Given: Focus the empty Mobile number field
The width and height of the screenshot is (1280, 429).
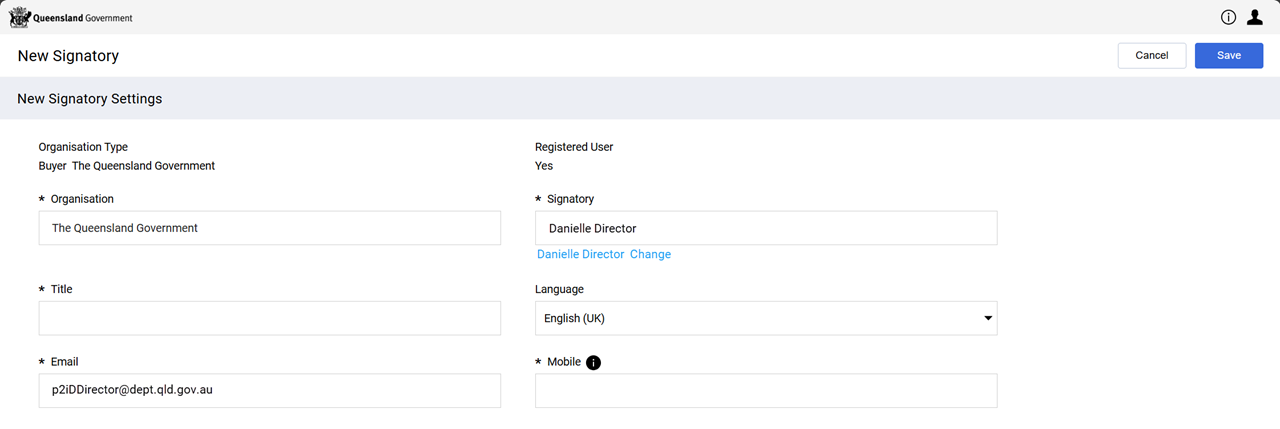Looking at the screenshot, I should [x=766, y=391].
